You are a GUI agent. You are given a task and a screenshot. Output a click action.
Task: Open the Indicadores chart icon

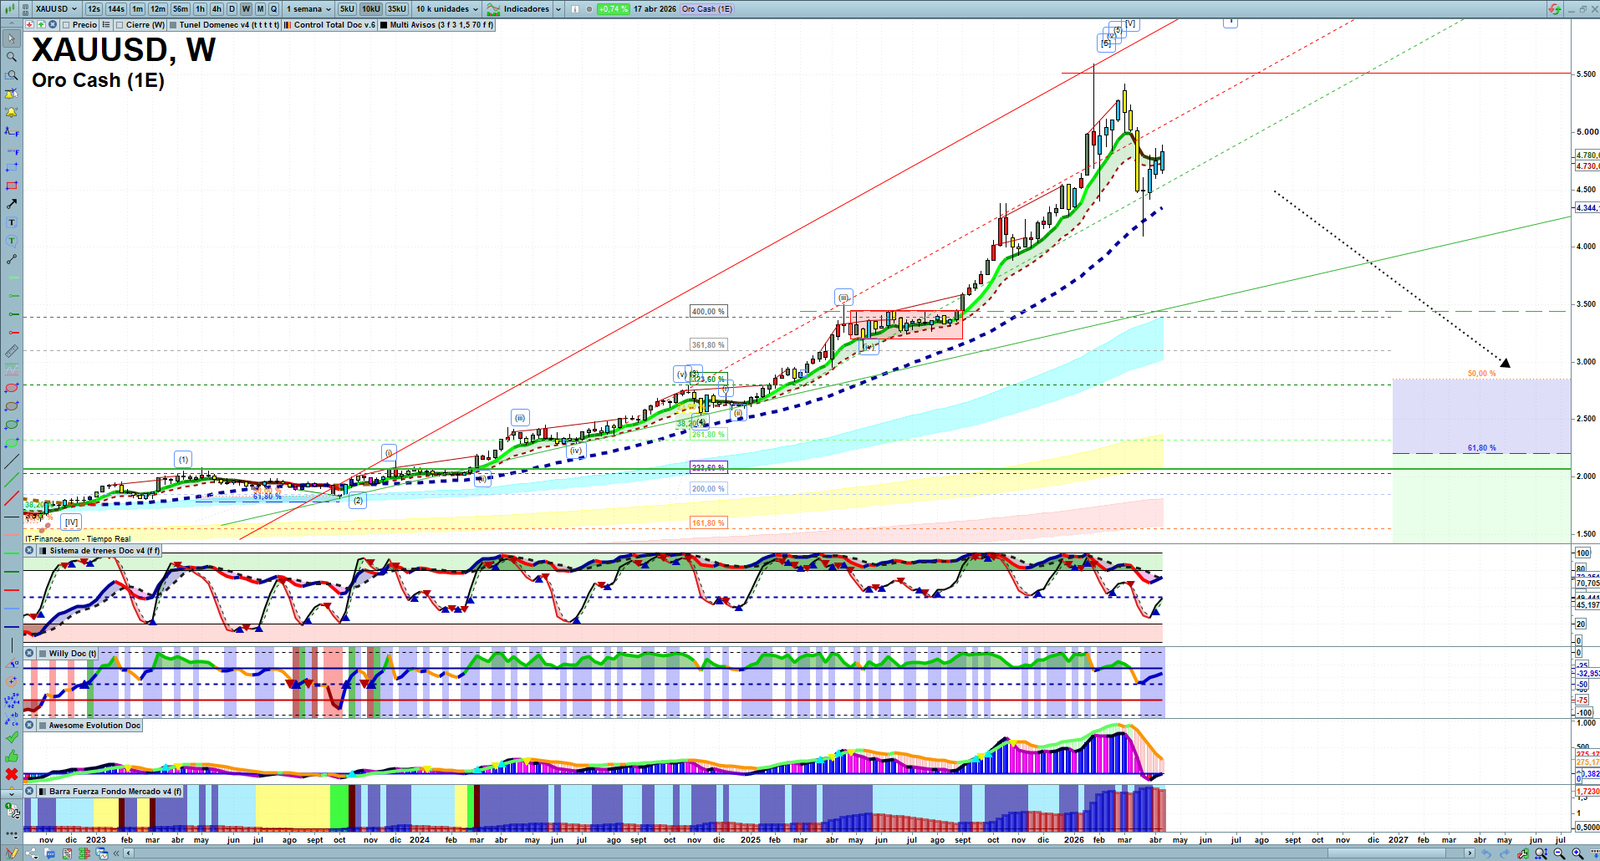(x=493, y=9)
